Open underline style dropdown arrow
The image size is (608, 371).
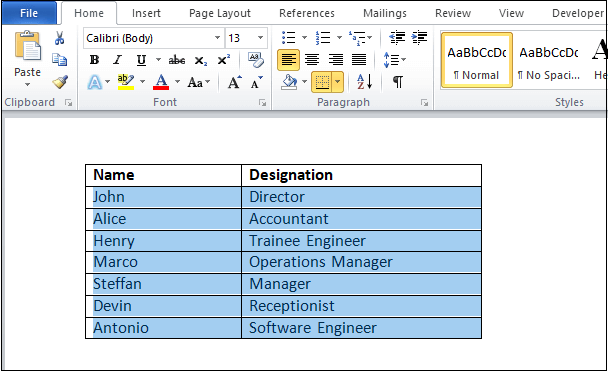click(158, 60)
